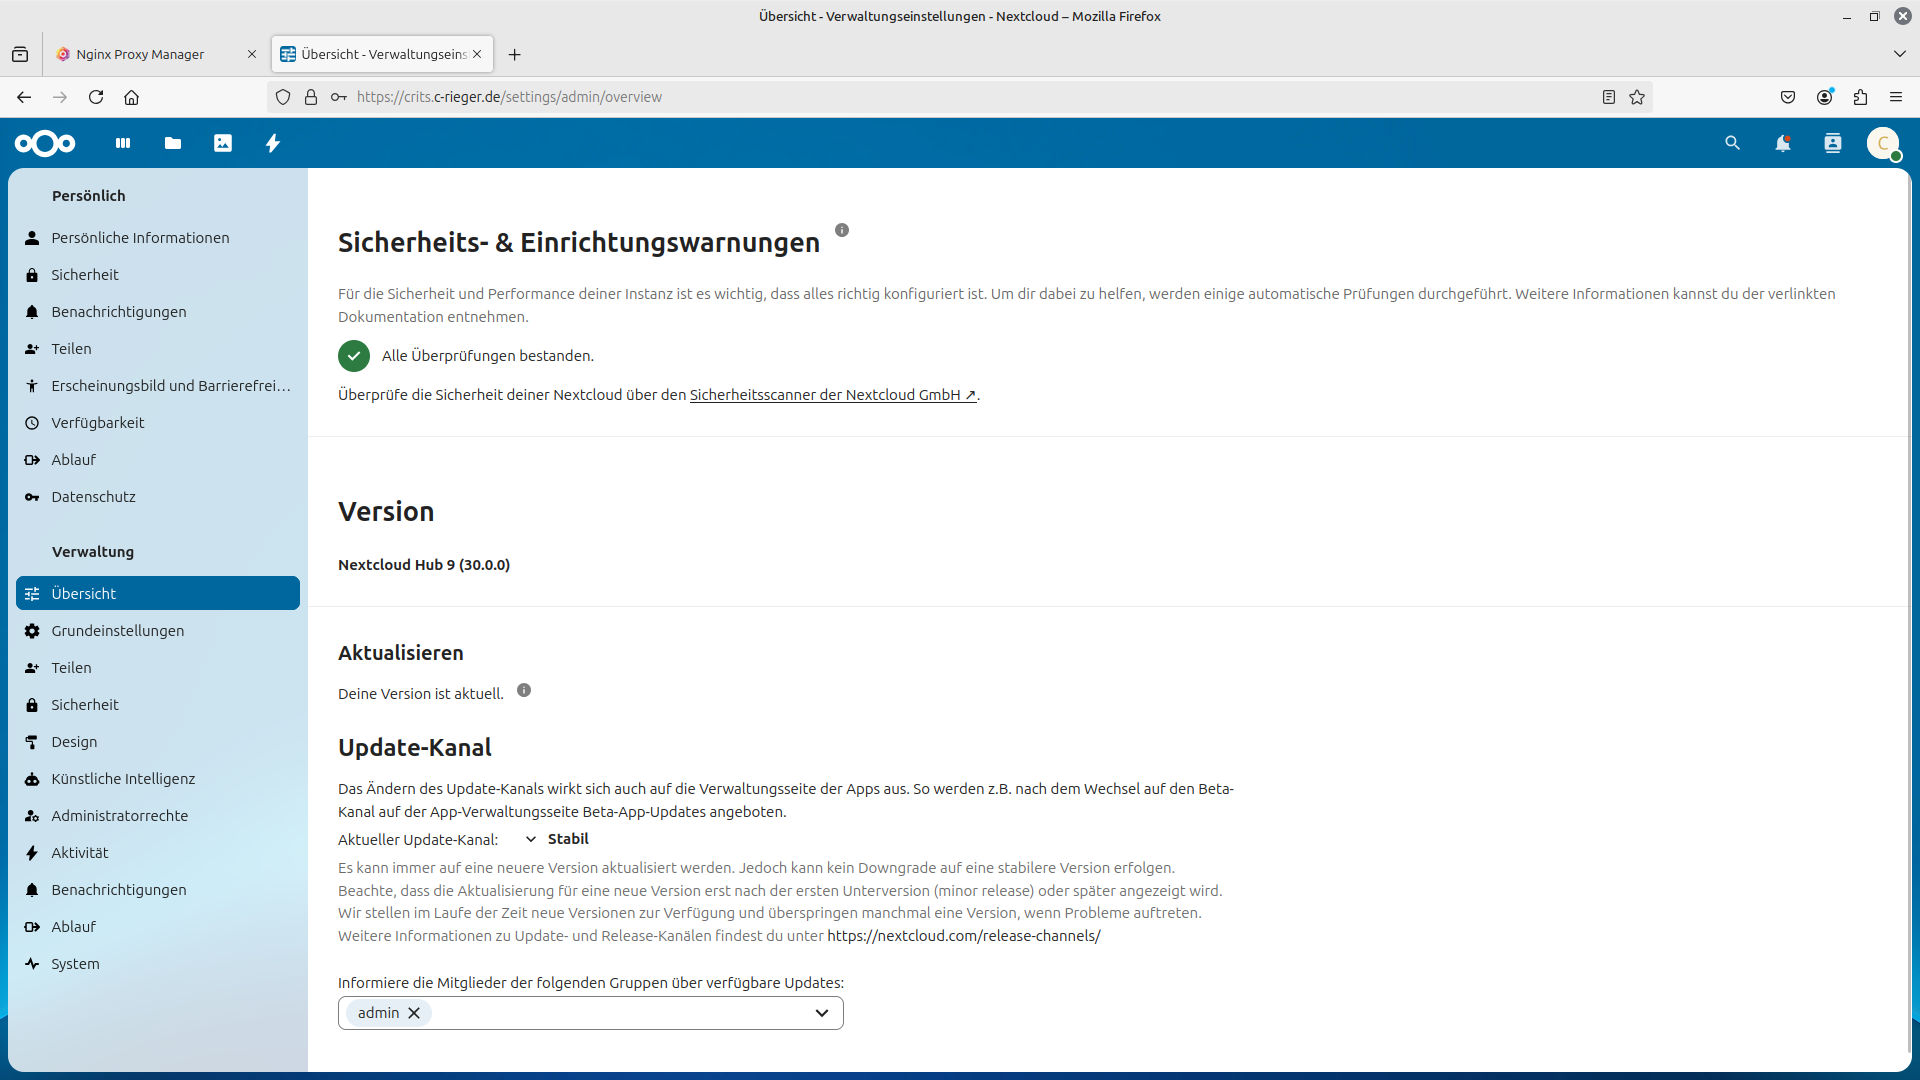Viewport: 1920px width, 1080px height.
Task: Click info icon next to 'Deine Version ist aktuell'
Action: point(524,690)
